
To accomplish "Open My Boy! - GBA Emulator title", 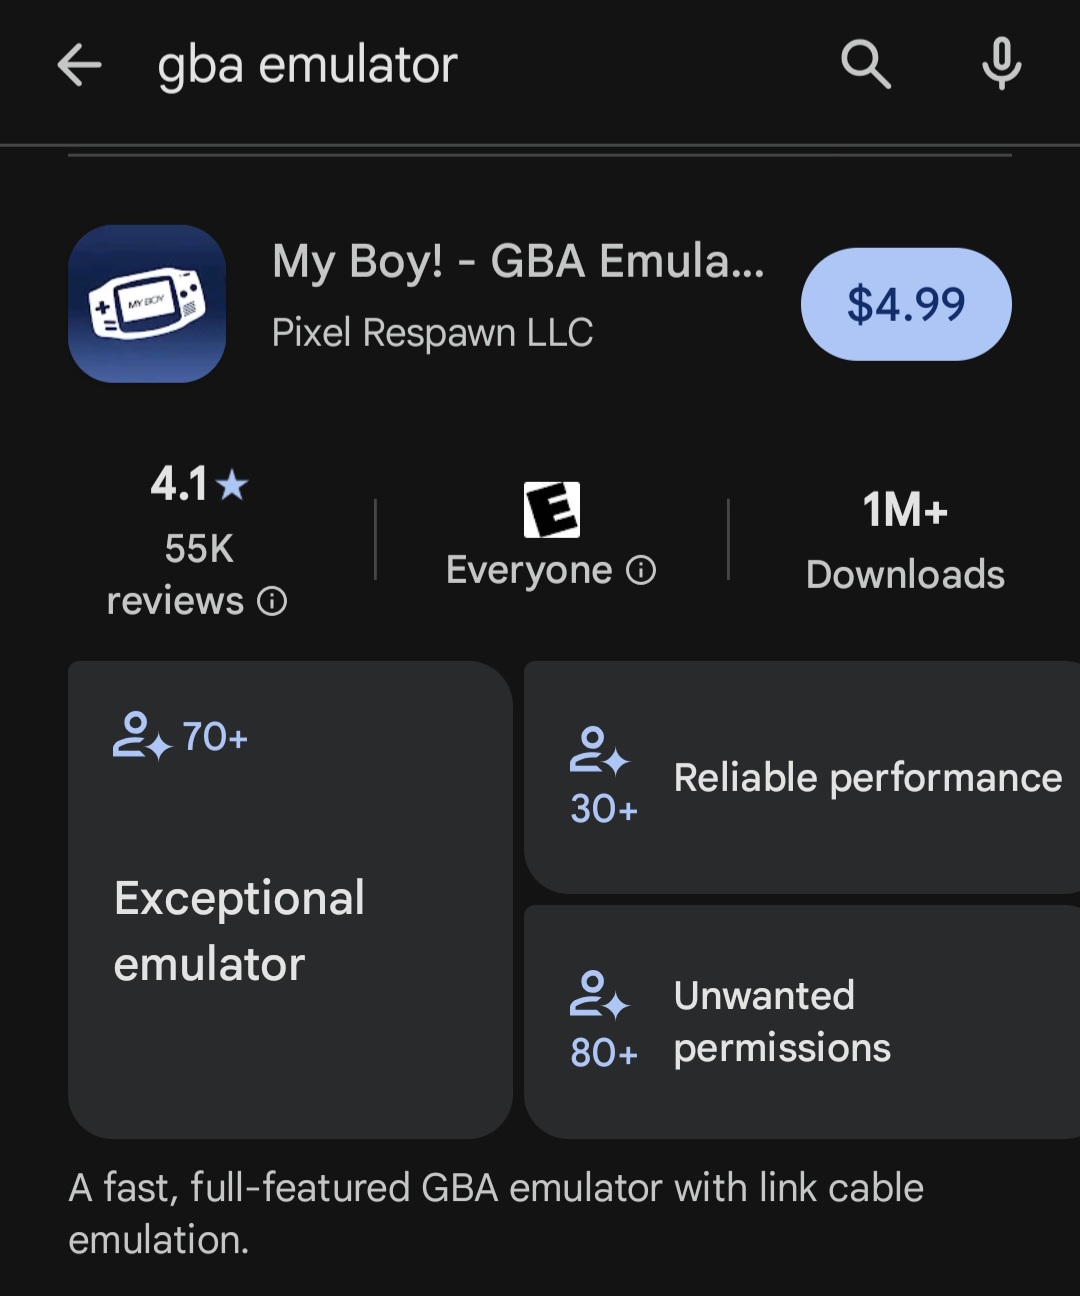I will coord(518,262).
